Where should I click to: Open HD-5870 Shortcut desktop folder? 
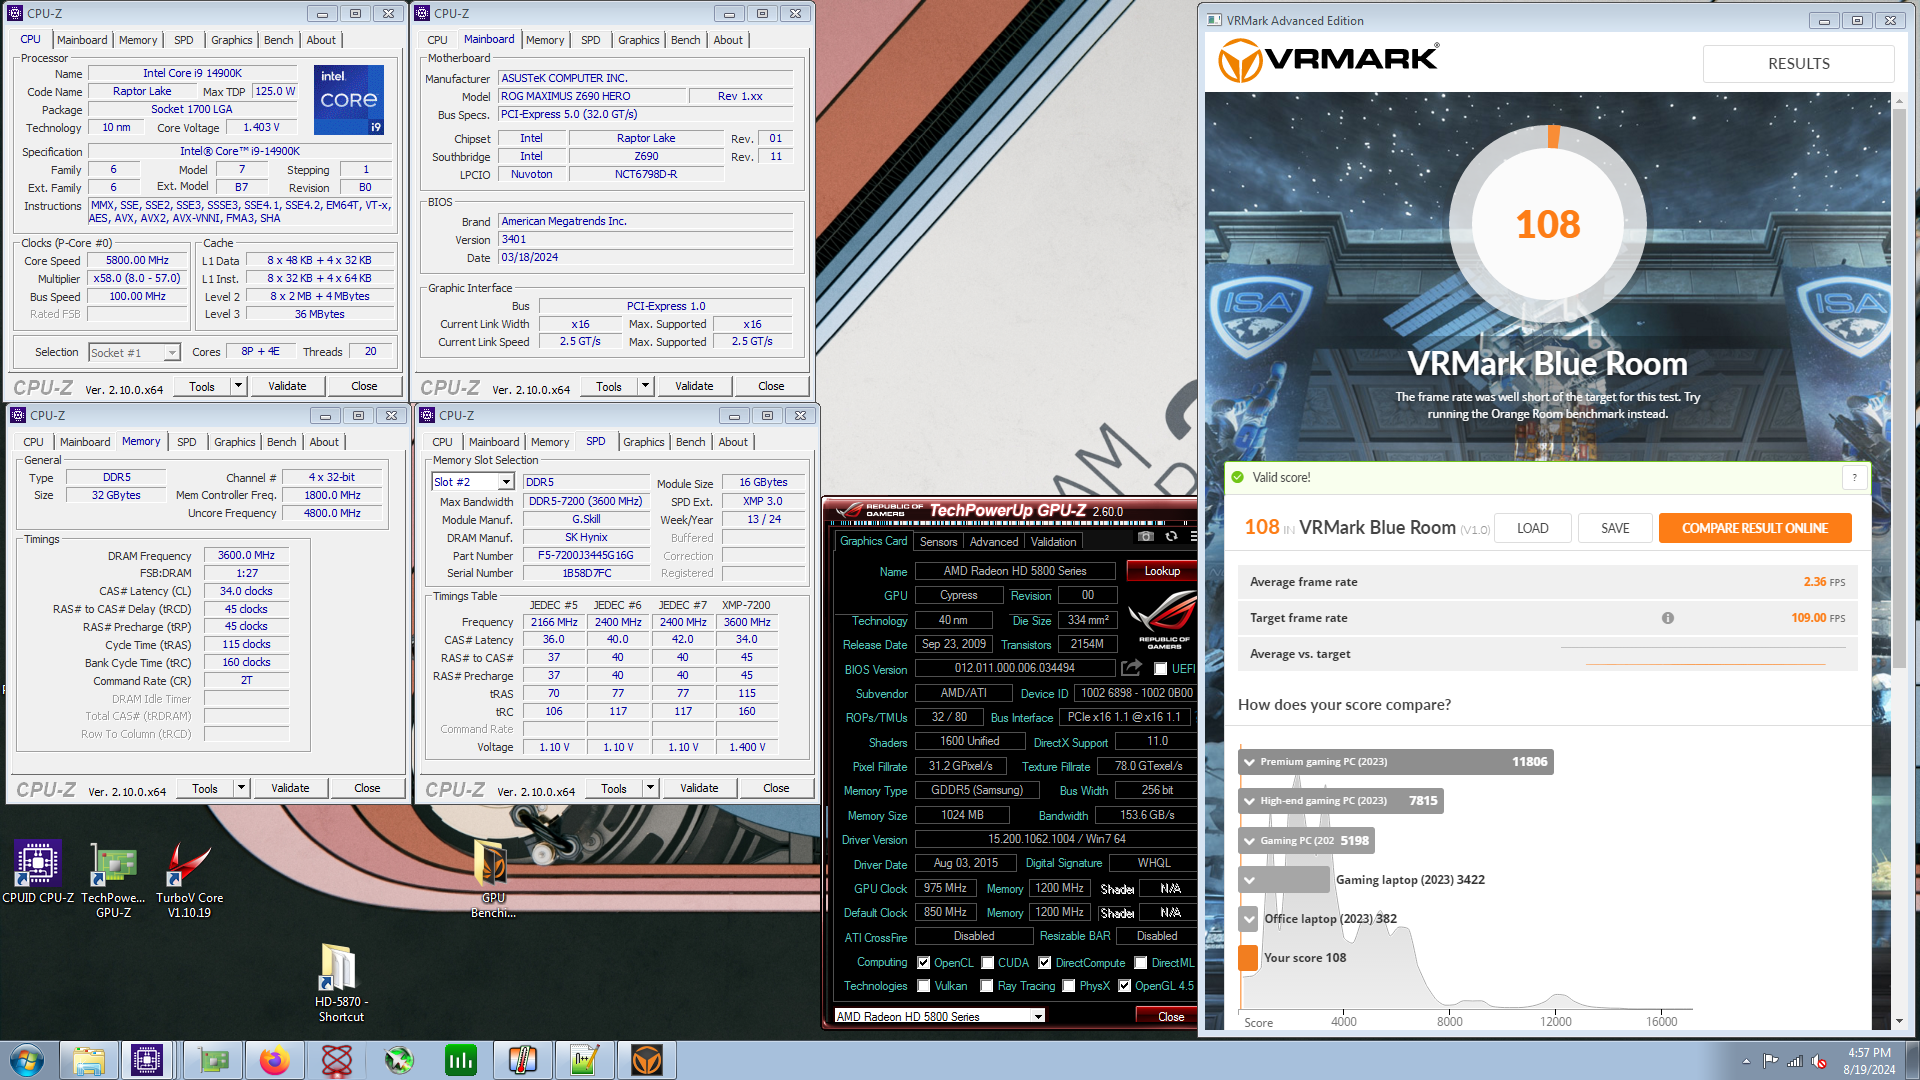[341, 983]
